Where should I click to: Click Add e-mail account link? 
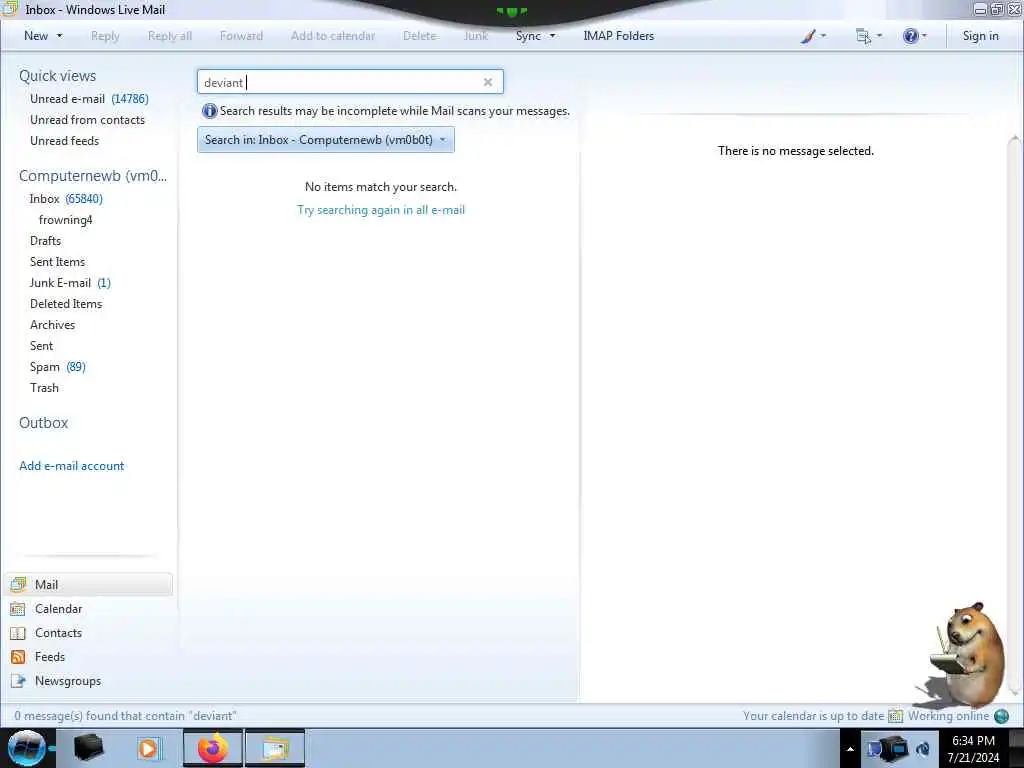pyautogui.click(x=72, y=466)
